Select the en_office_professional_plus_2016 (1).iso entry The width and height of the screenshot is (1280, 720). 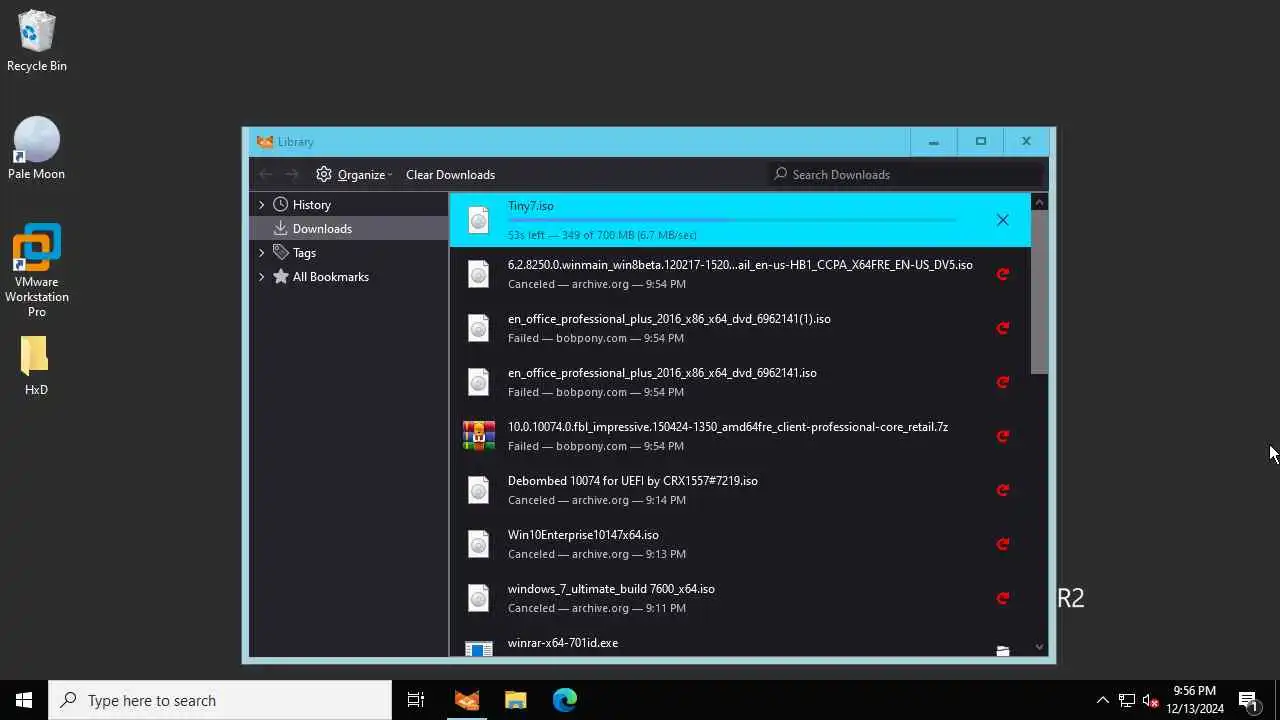[740, 328]
